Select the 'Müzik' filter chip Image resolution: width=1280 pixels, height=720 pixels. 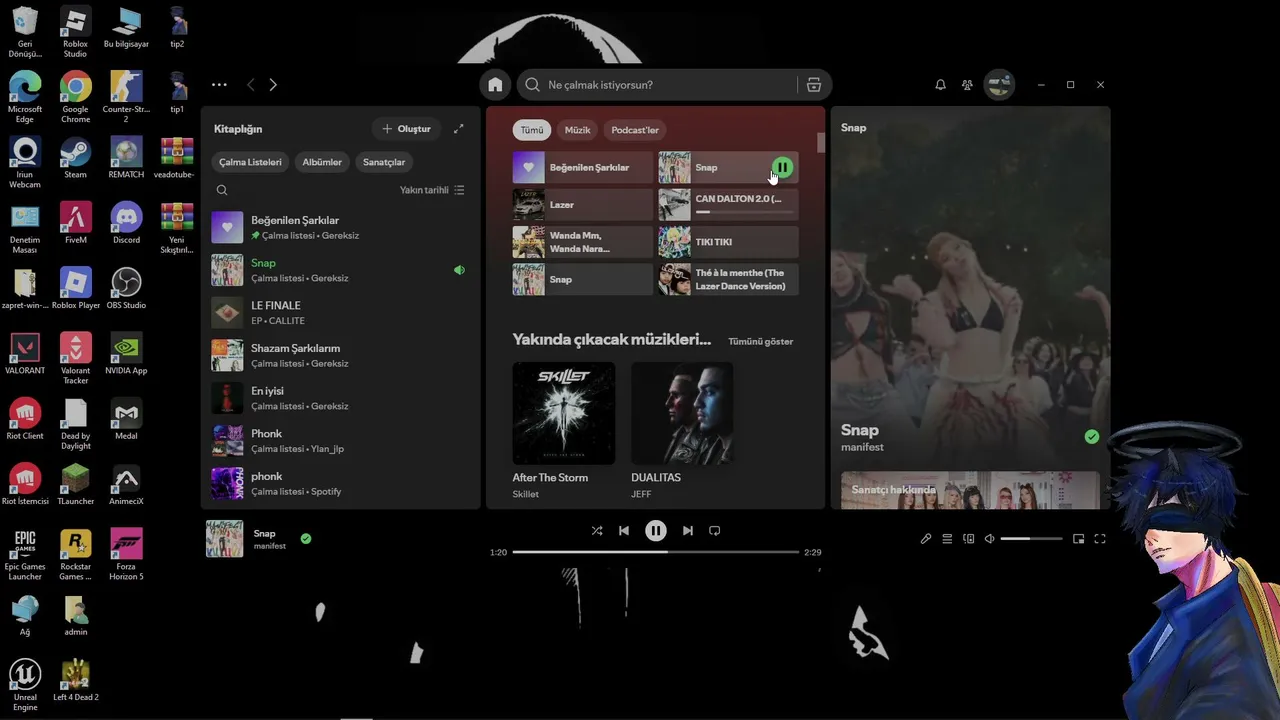[578, 130]
